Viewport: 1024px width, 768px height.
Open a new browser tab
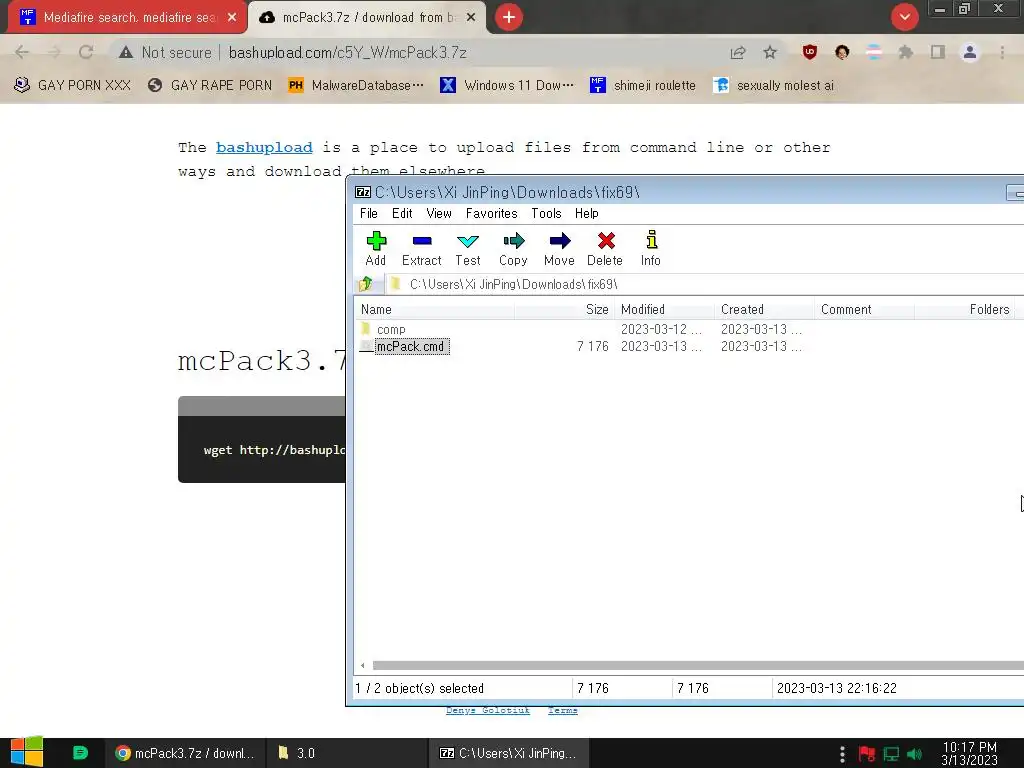[509, 17]
